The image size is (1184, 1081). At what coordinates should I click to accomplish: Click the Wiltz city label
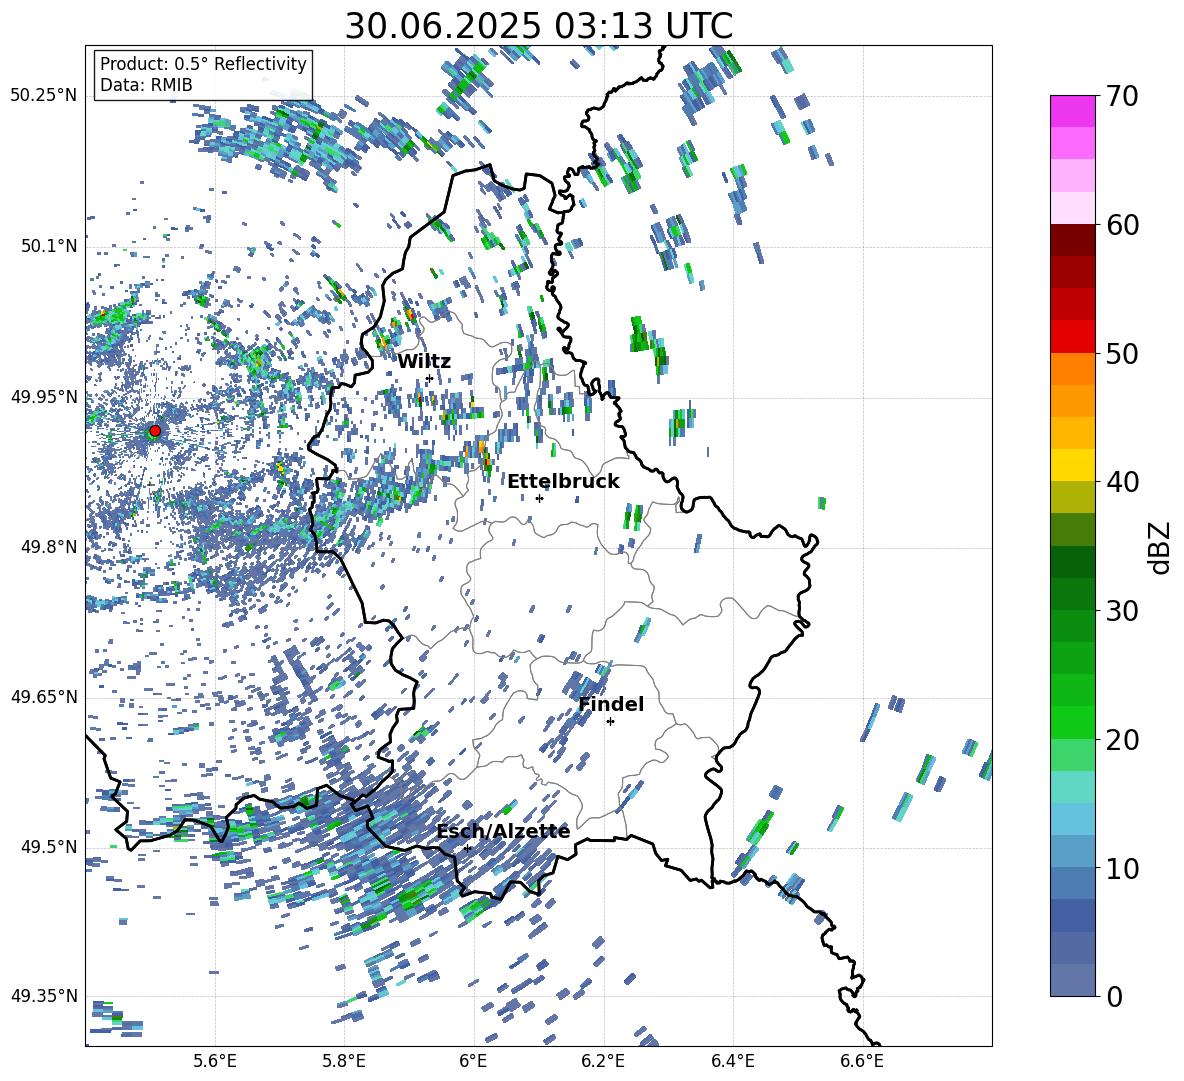pos(424,361)
